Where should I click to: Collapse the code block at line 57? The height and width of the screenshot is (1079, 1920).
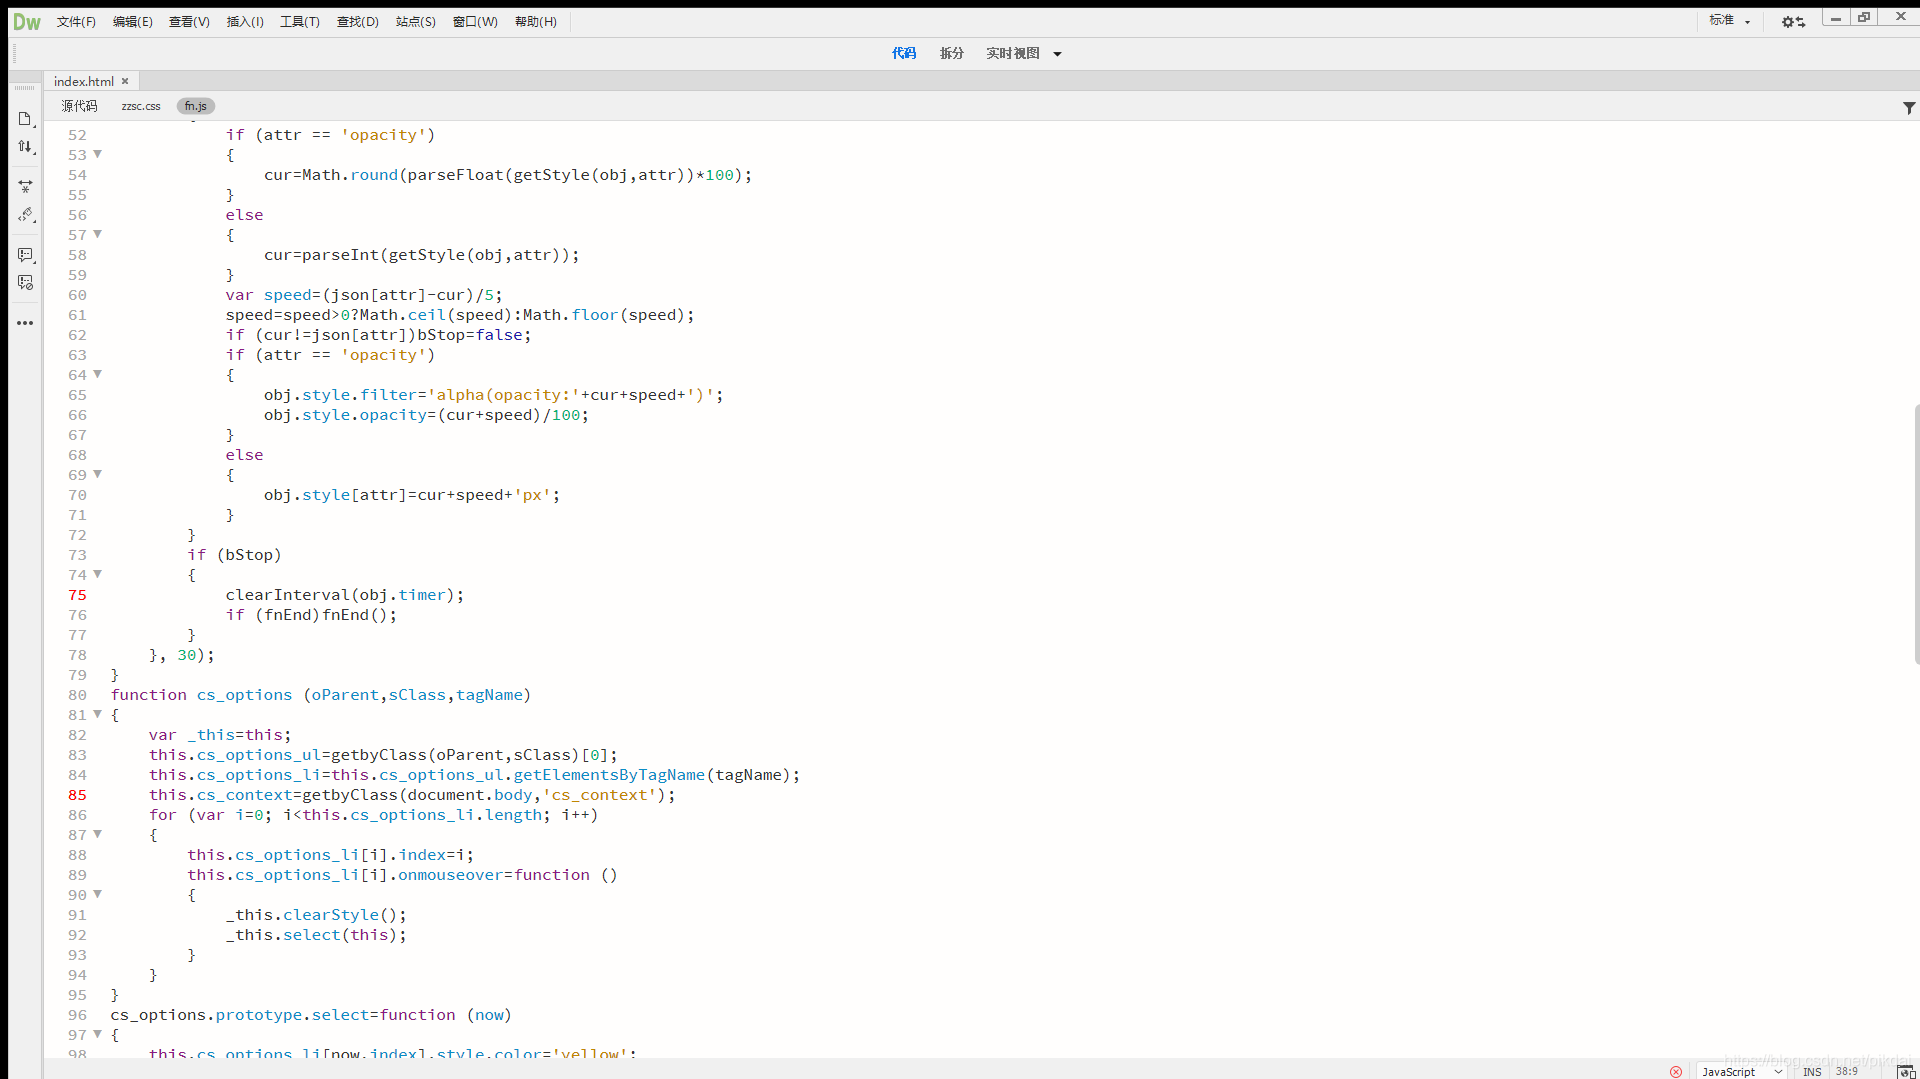click(x=97, y=234)
